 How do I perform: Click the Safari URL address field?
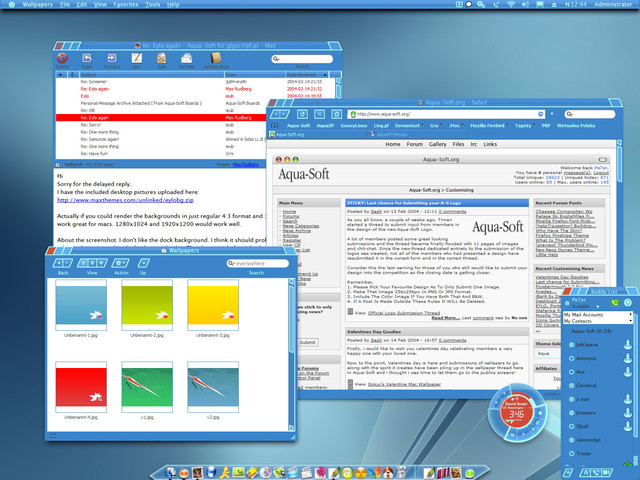447,114
